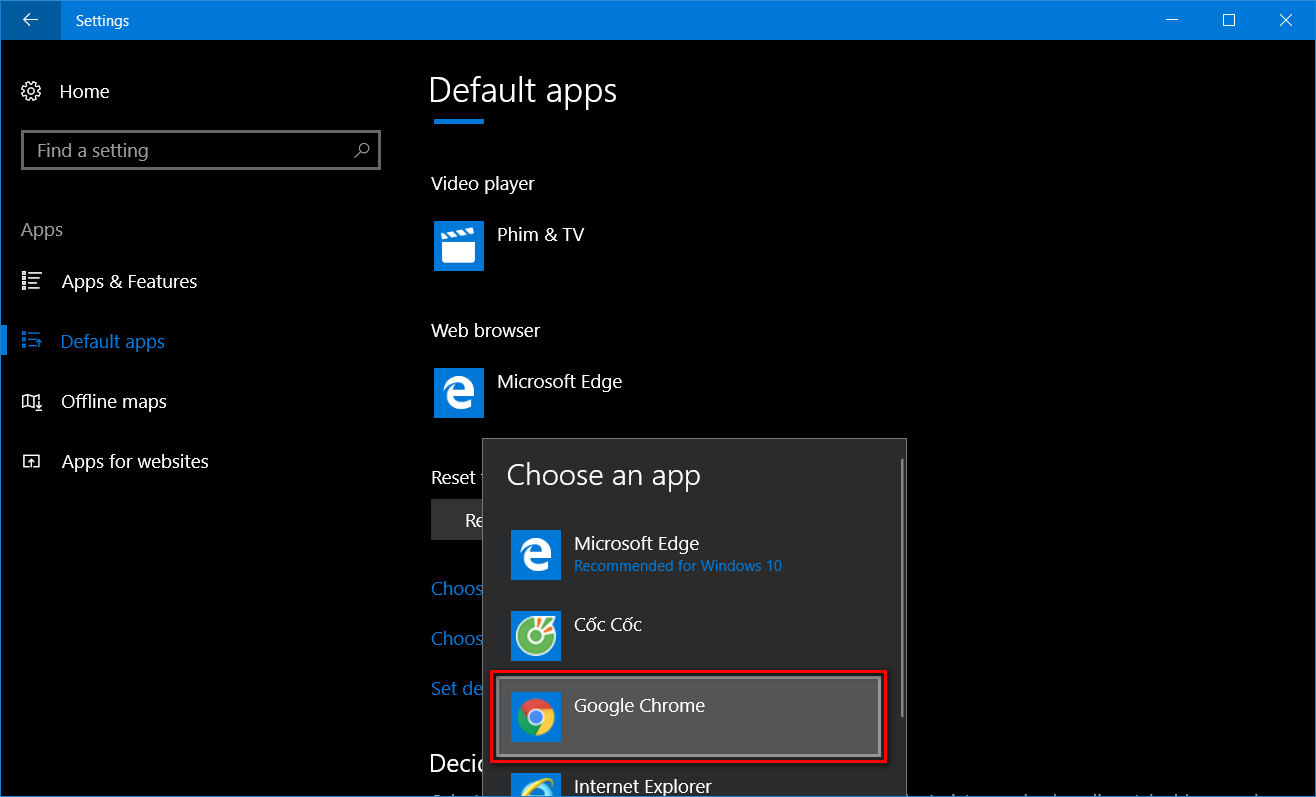Choose the Google Chrome icon

536,717
